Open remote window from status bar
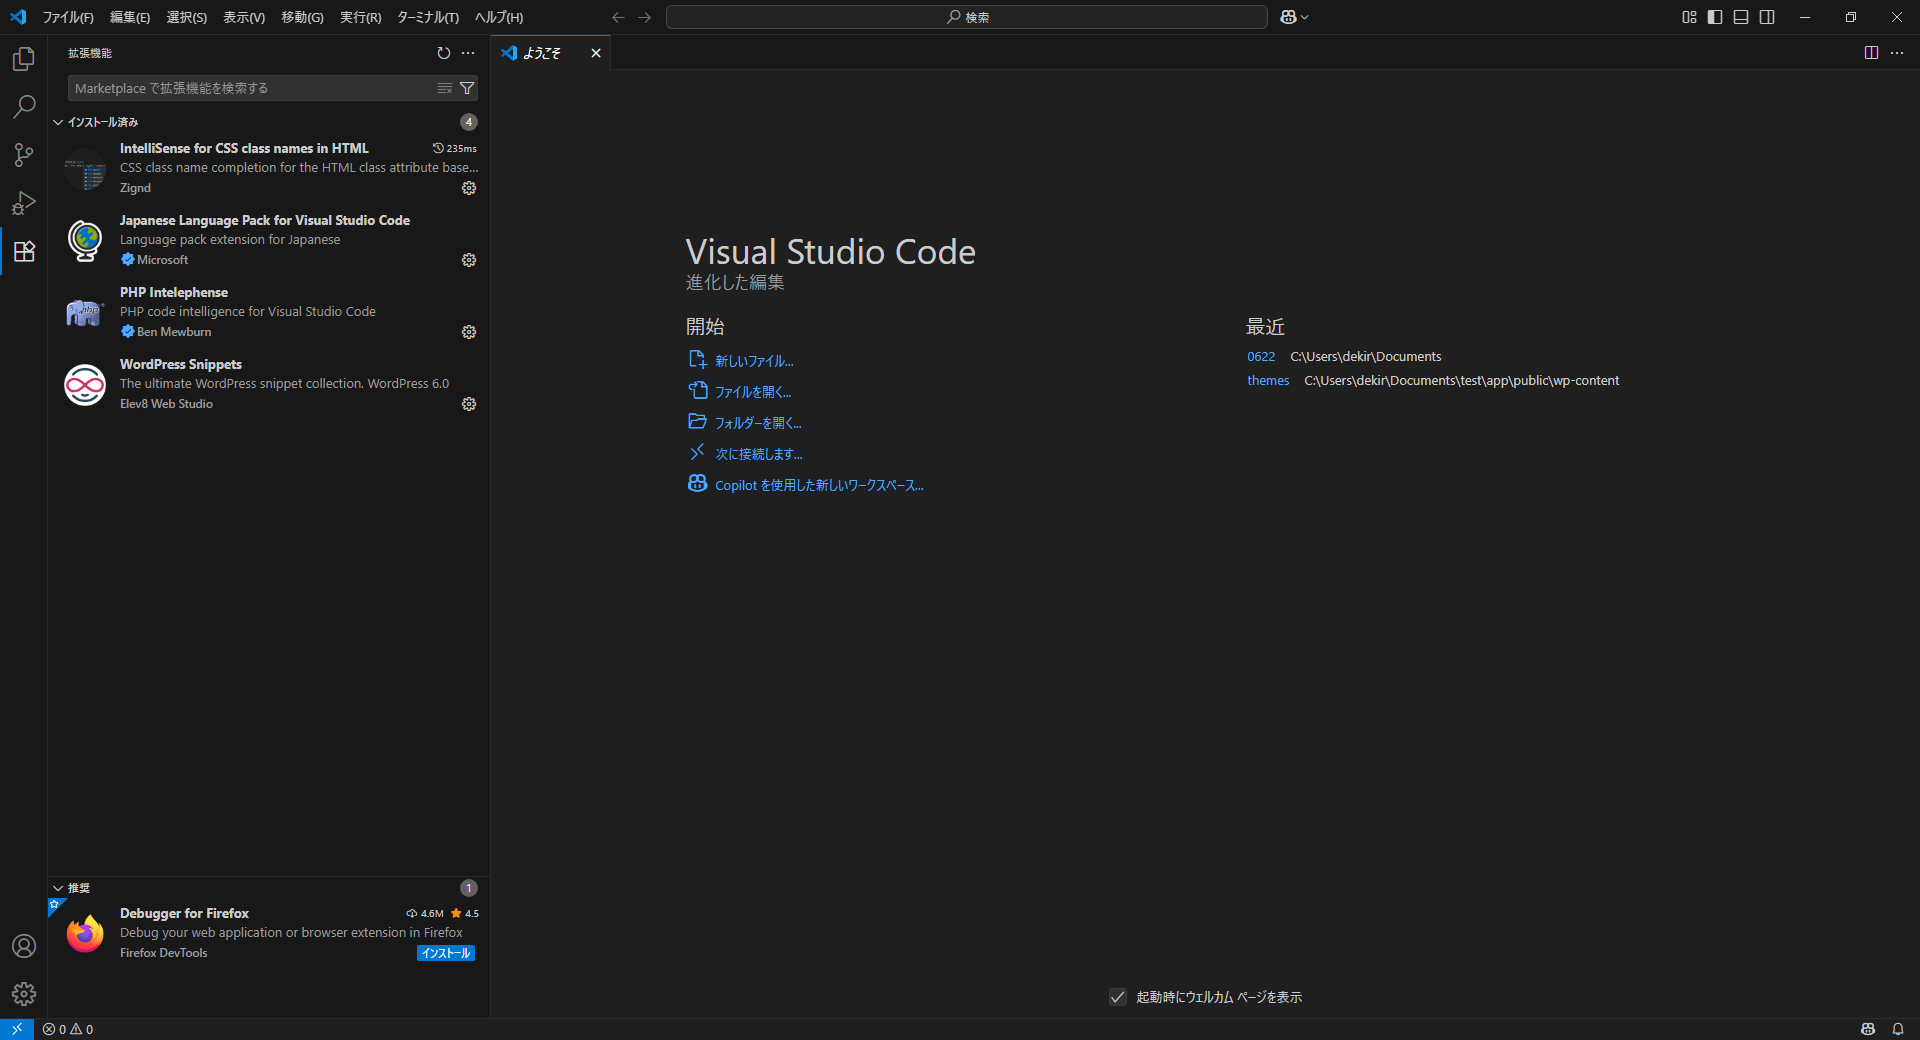 coord(17,1029)
